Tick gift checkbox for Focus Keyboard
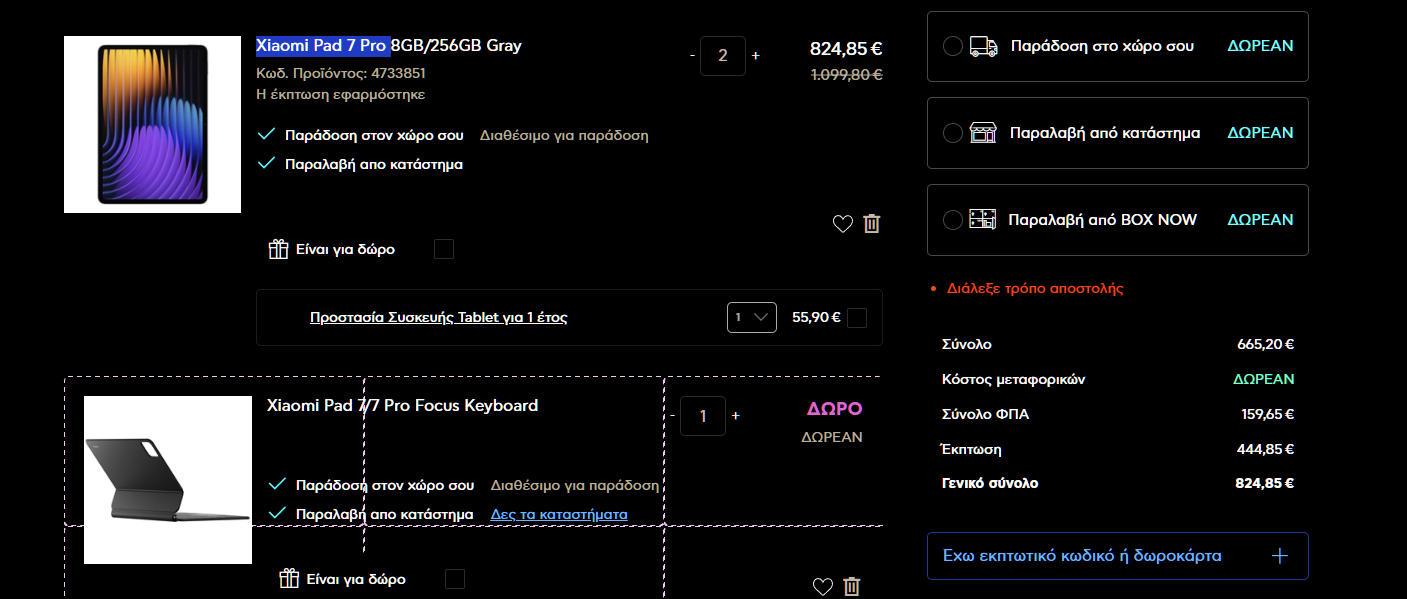This screenshot has width=1407, height=599. pyautogui.click(x=455, y=579)
